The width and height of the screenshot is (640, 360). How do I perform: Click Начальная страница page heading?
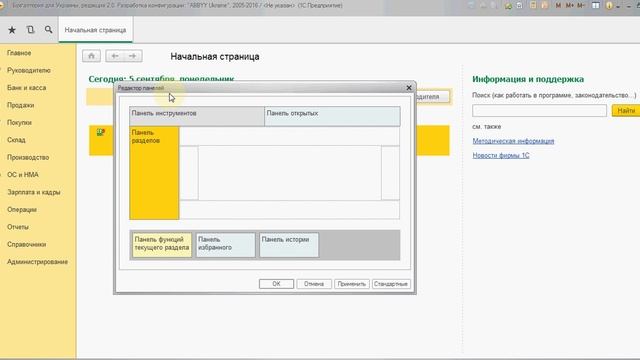[215, 57]
